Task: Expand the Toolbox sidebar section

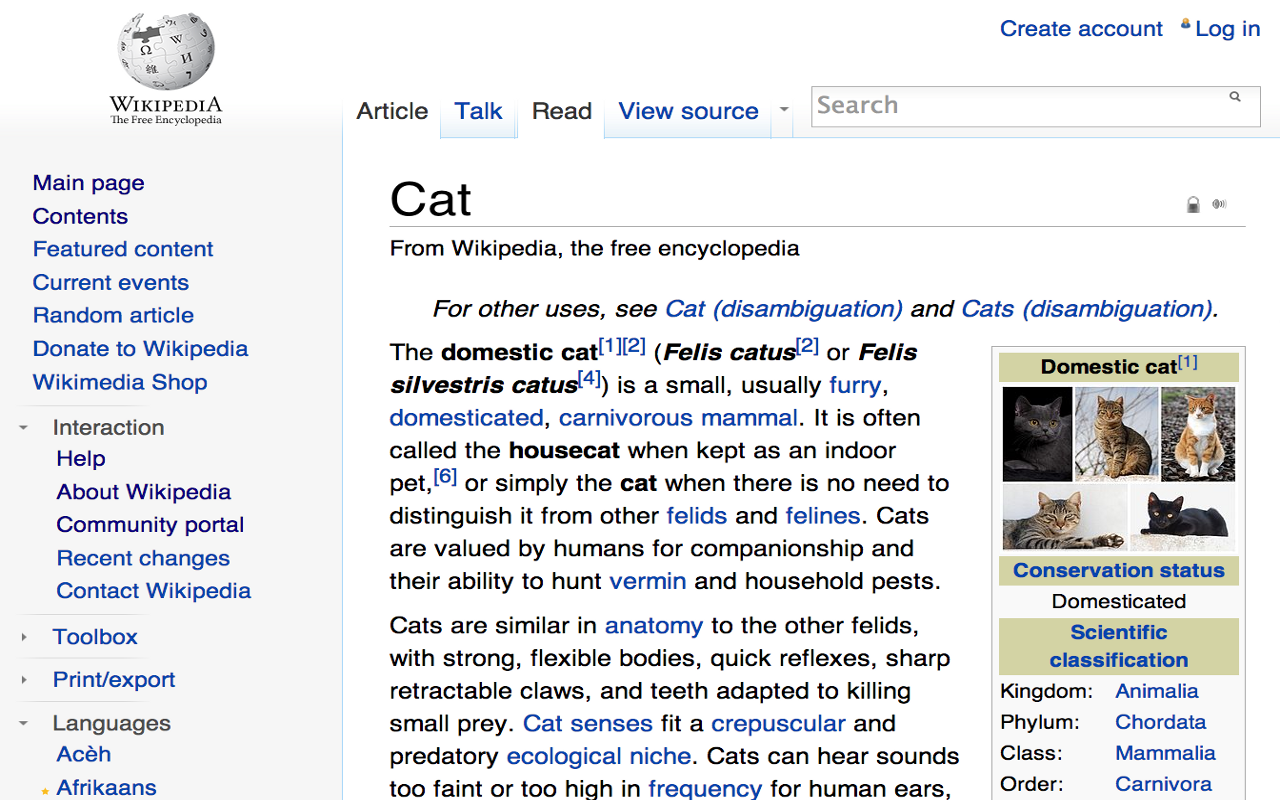Action: [x=23, y=637]
